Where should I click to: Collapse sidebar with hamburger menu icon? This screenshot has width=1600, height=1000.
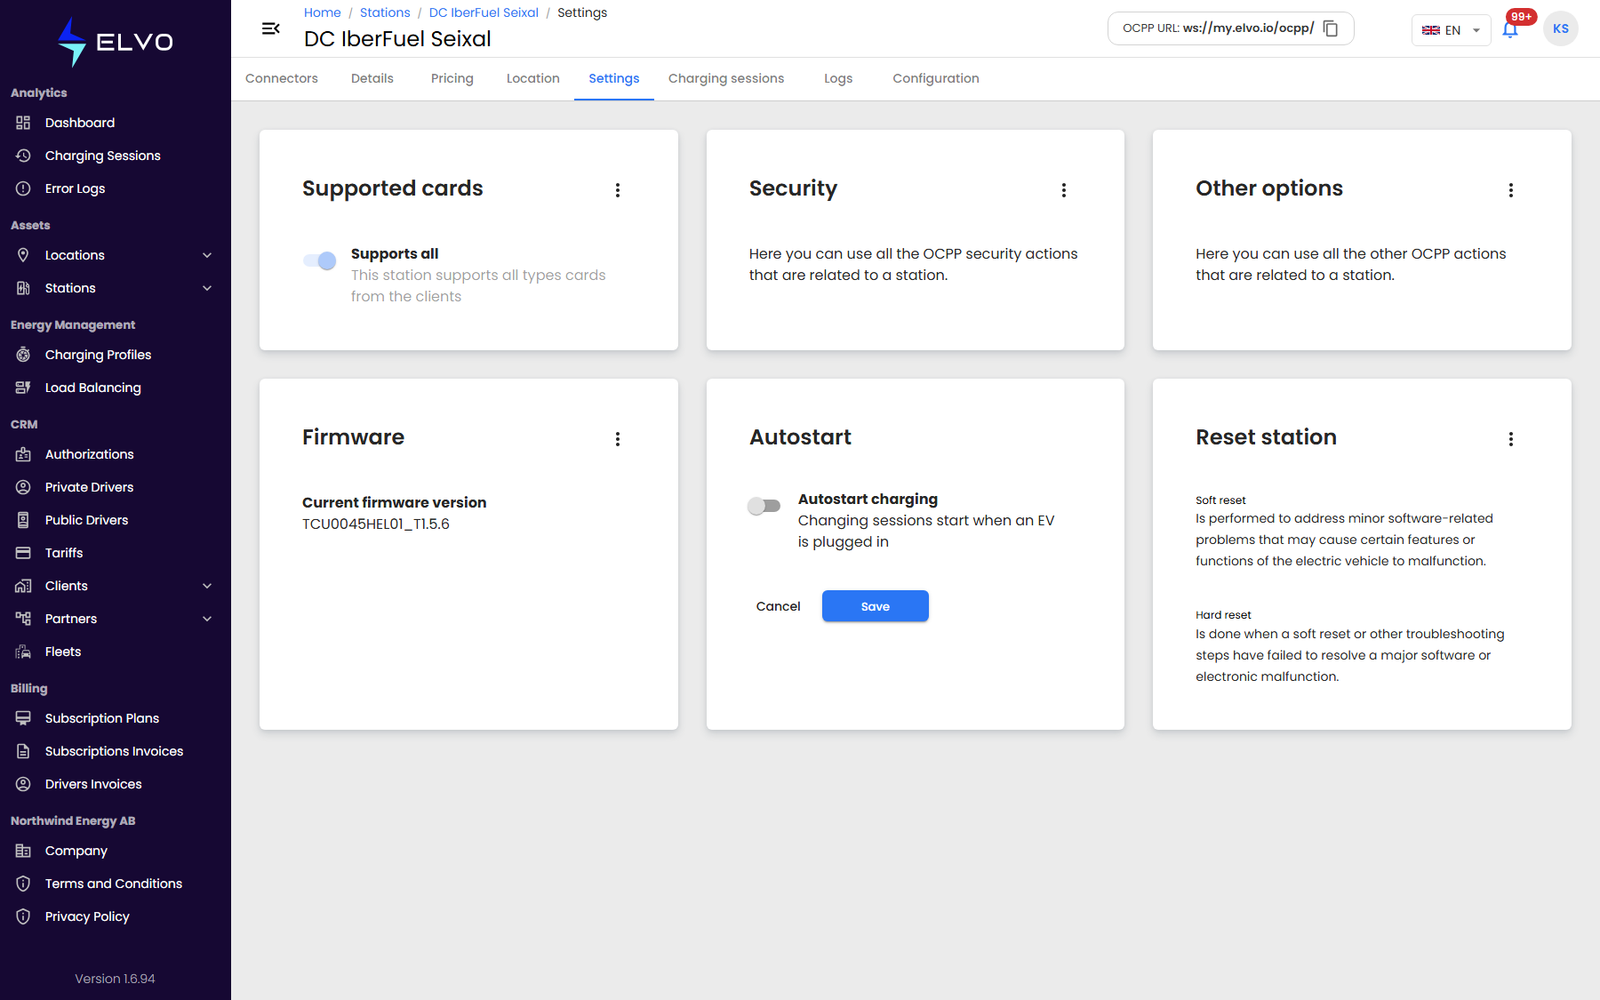point(270,29)
